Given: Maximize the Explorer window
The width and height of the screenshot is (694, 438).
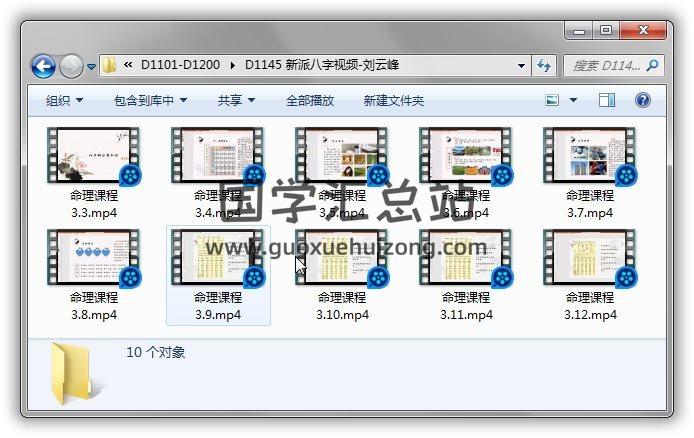Looking at the screenshot, I should tap(606, 31).
